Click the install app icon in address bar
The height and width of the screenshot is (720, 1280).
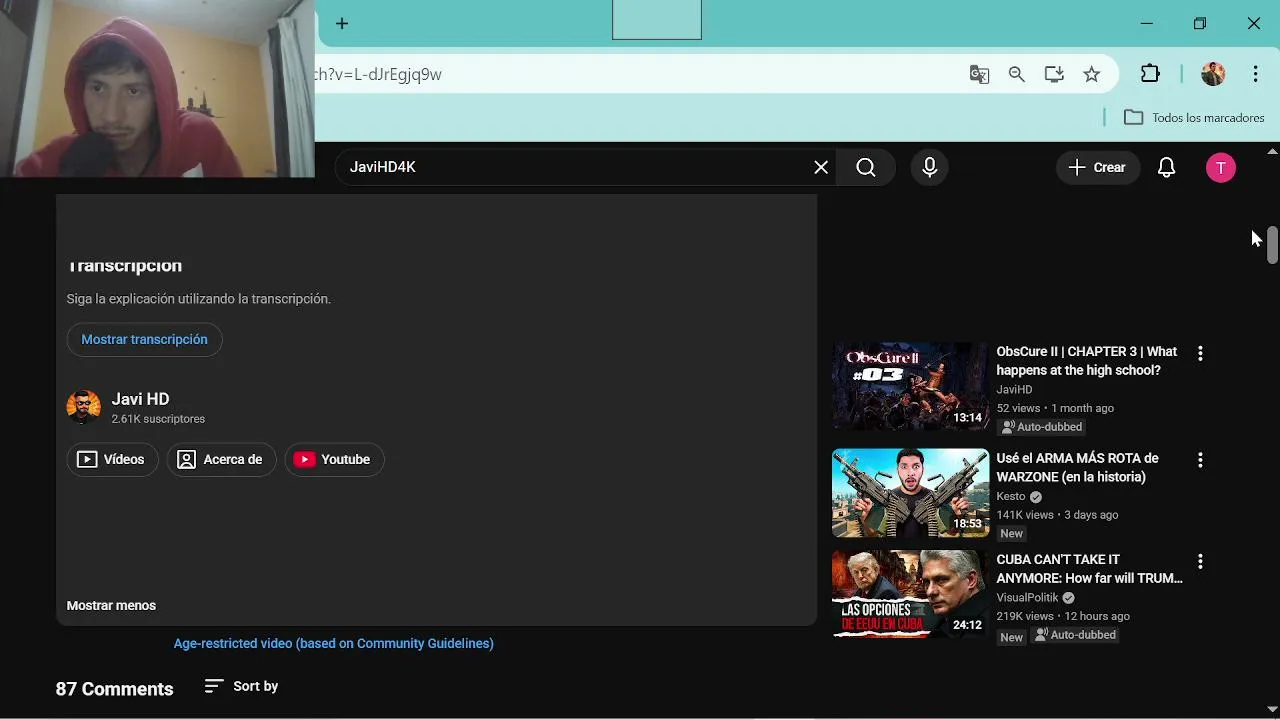(1054, 74)
